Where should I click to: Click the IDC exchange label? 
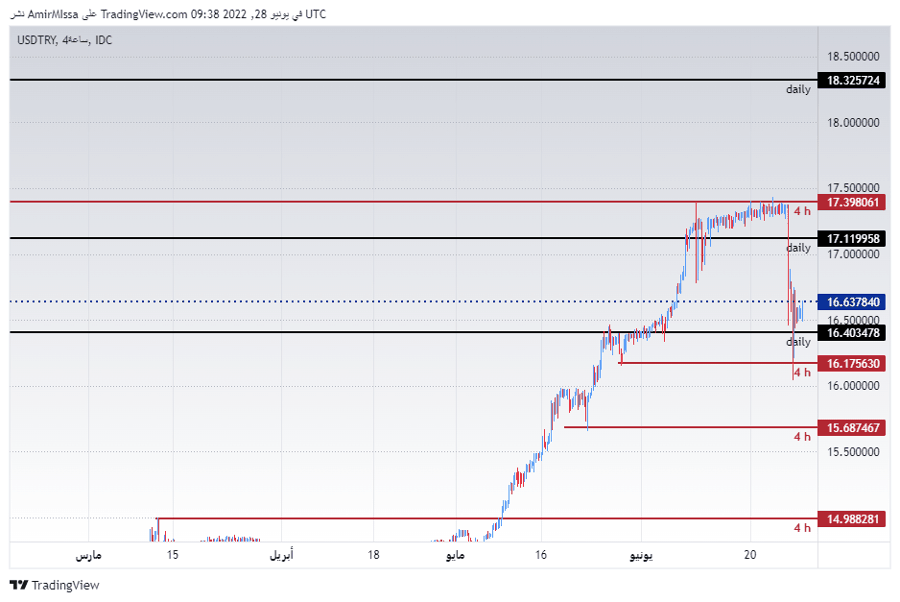point(103,40)
